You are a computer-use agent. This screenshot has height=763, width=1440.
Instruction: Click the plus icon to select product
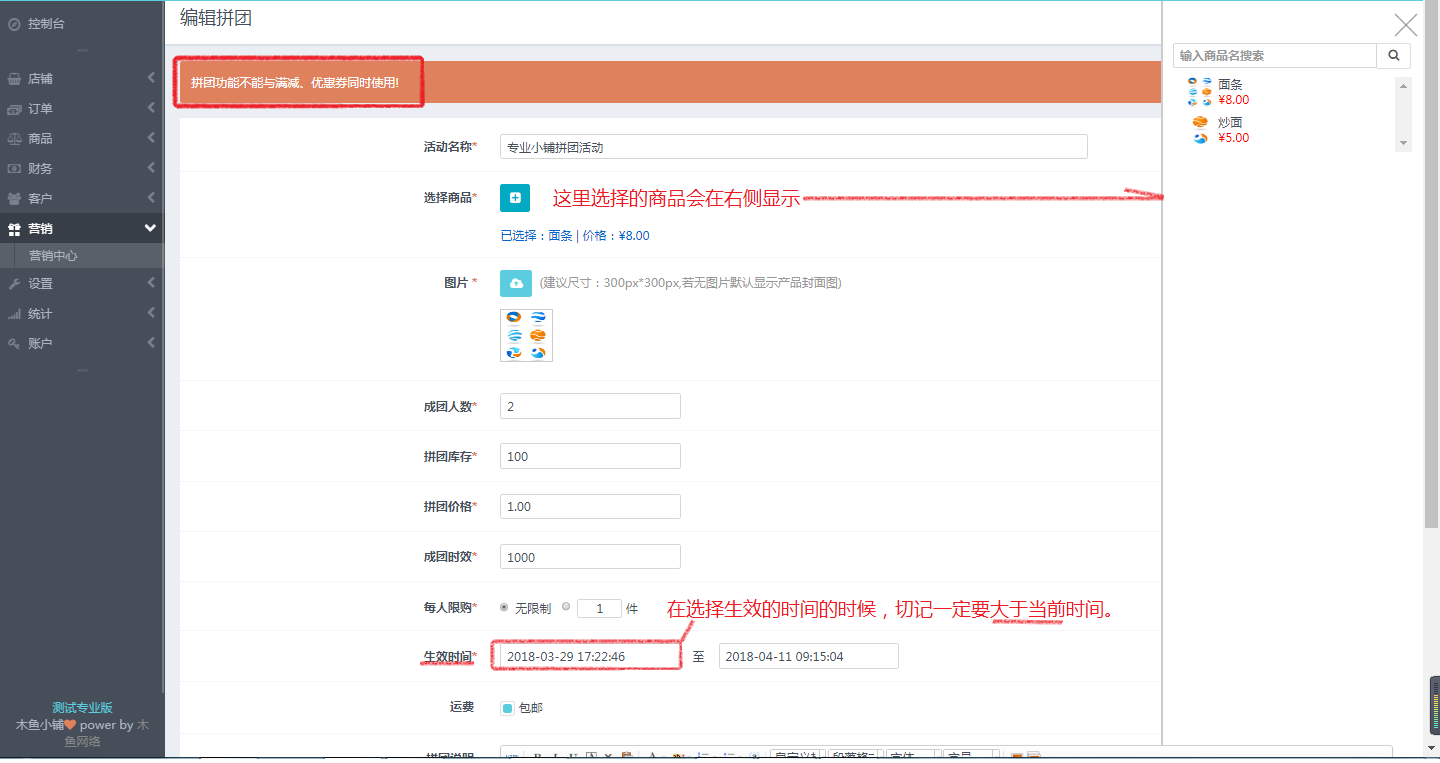[515, 198]
